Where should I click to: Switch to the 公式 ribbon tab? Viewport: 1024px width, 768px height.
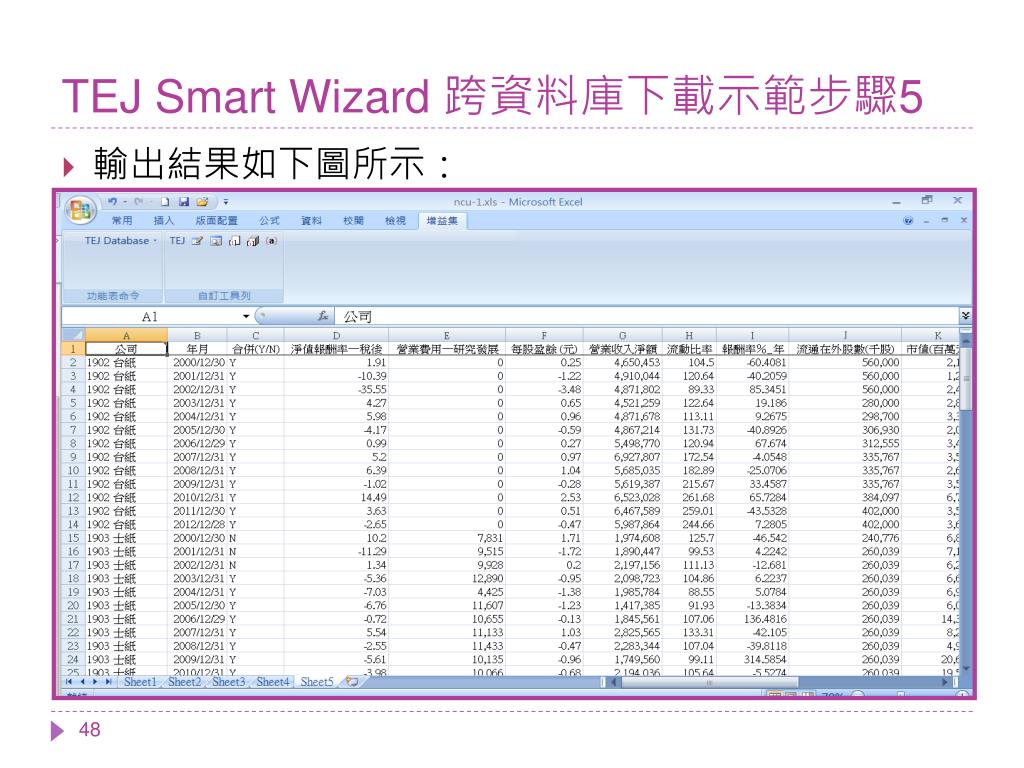point(269,221)
